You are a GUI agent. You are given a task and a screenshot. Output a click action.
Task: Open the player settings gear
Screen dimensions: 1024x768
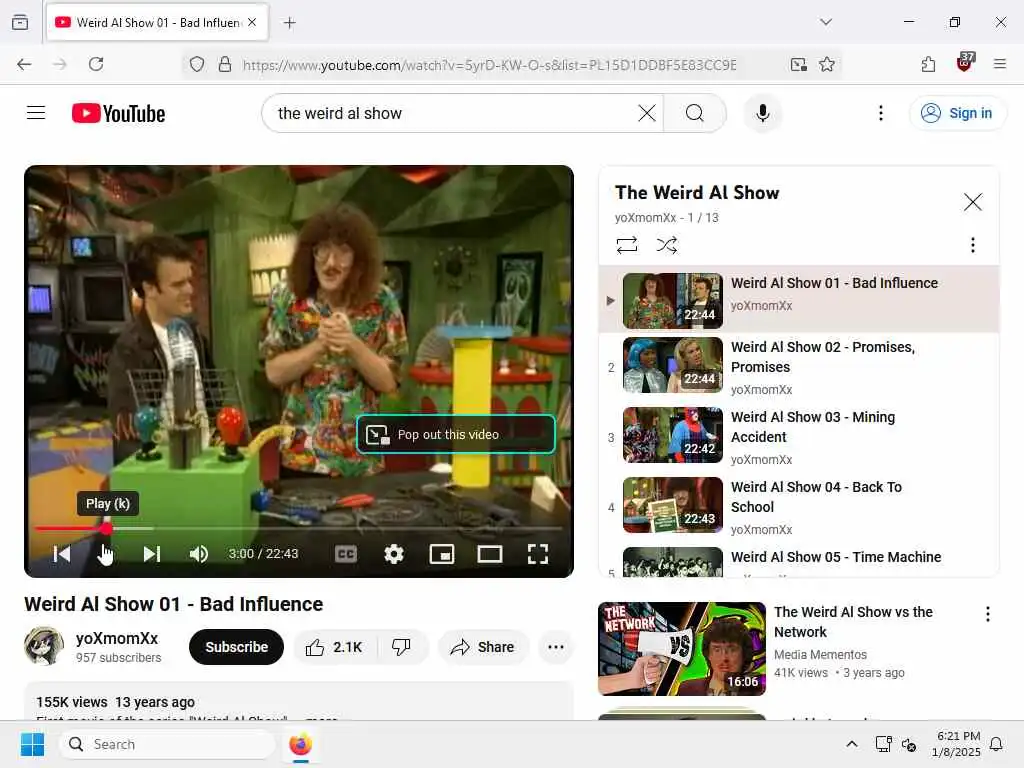pos(394,554)
